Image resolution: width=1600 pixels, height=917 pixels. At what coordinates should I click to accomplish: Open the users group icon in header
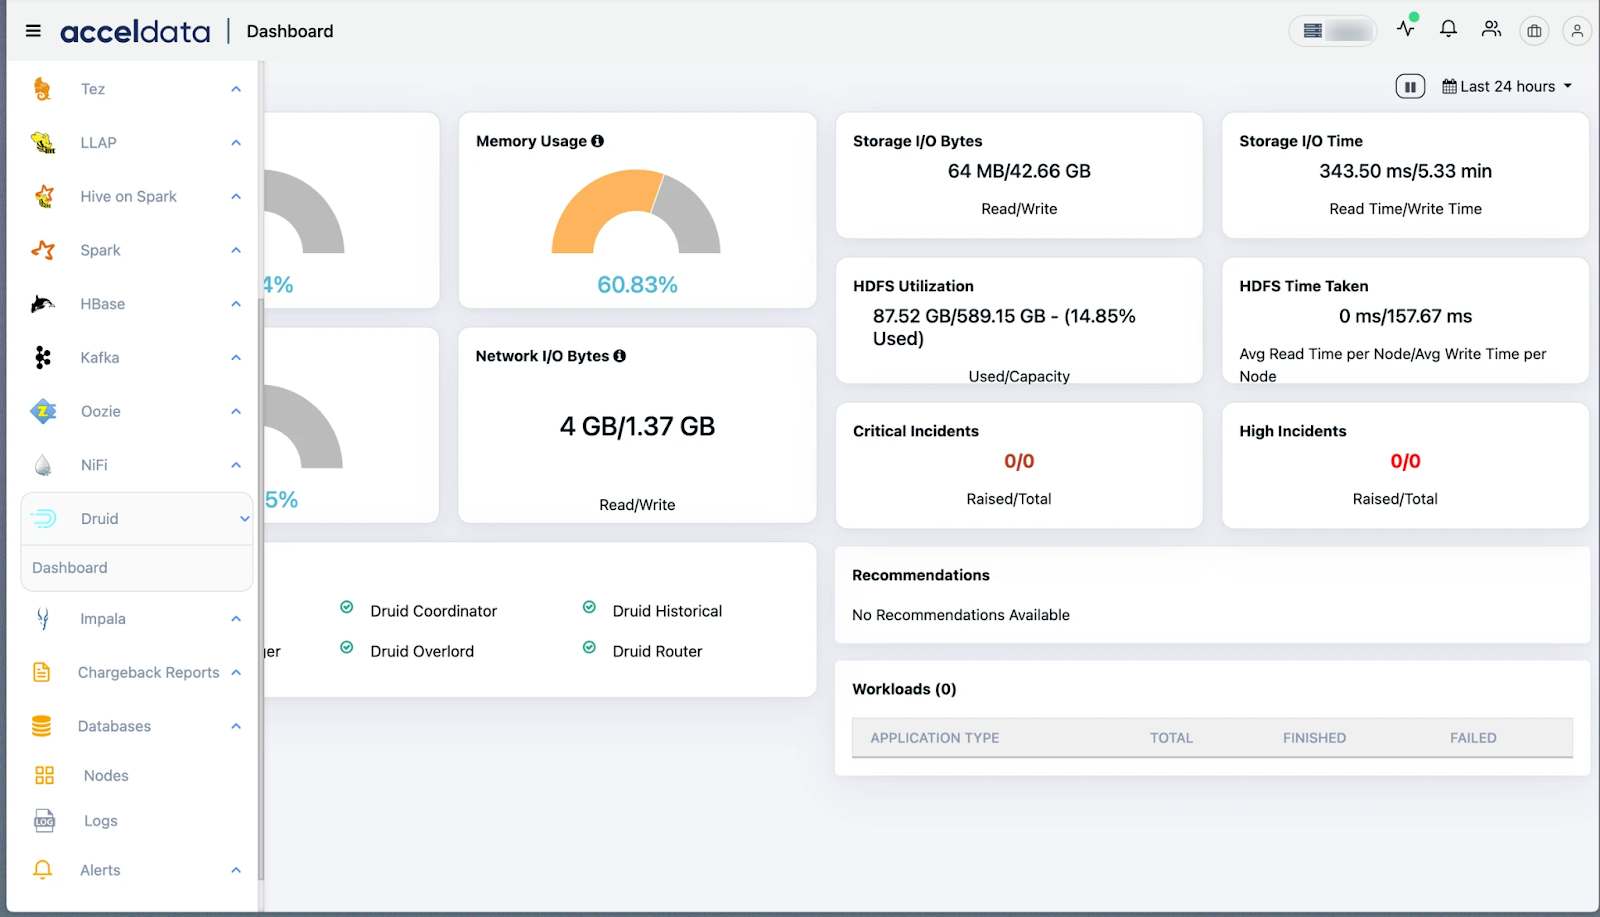[x=1491, y=29]
